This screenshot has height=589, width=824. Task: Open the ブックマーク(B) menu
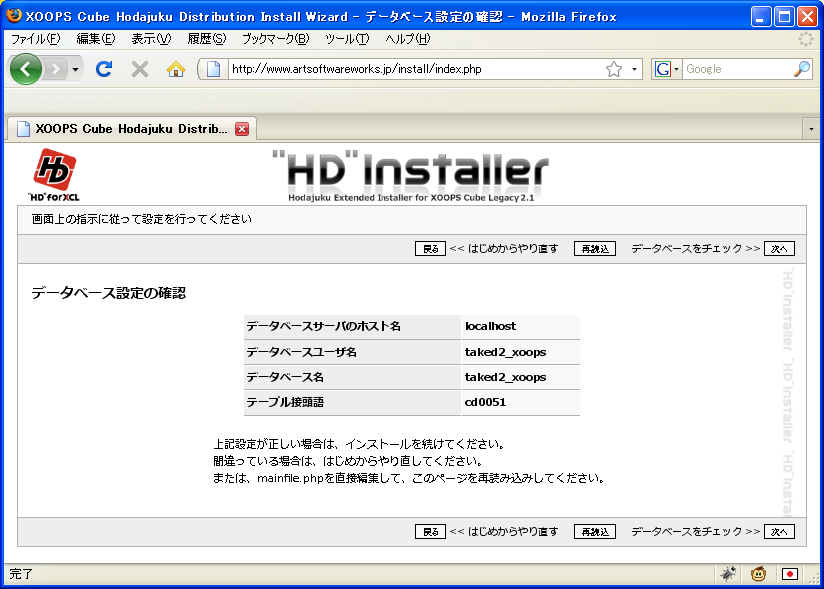[275, 39]
